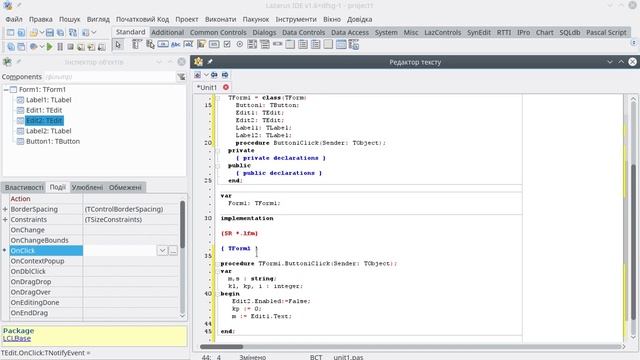Pick TRadioButton component from palette
The height and width of the screenshot is (360, 640).
coord(240,44)
